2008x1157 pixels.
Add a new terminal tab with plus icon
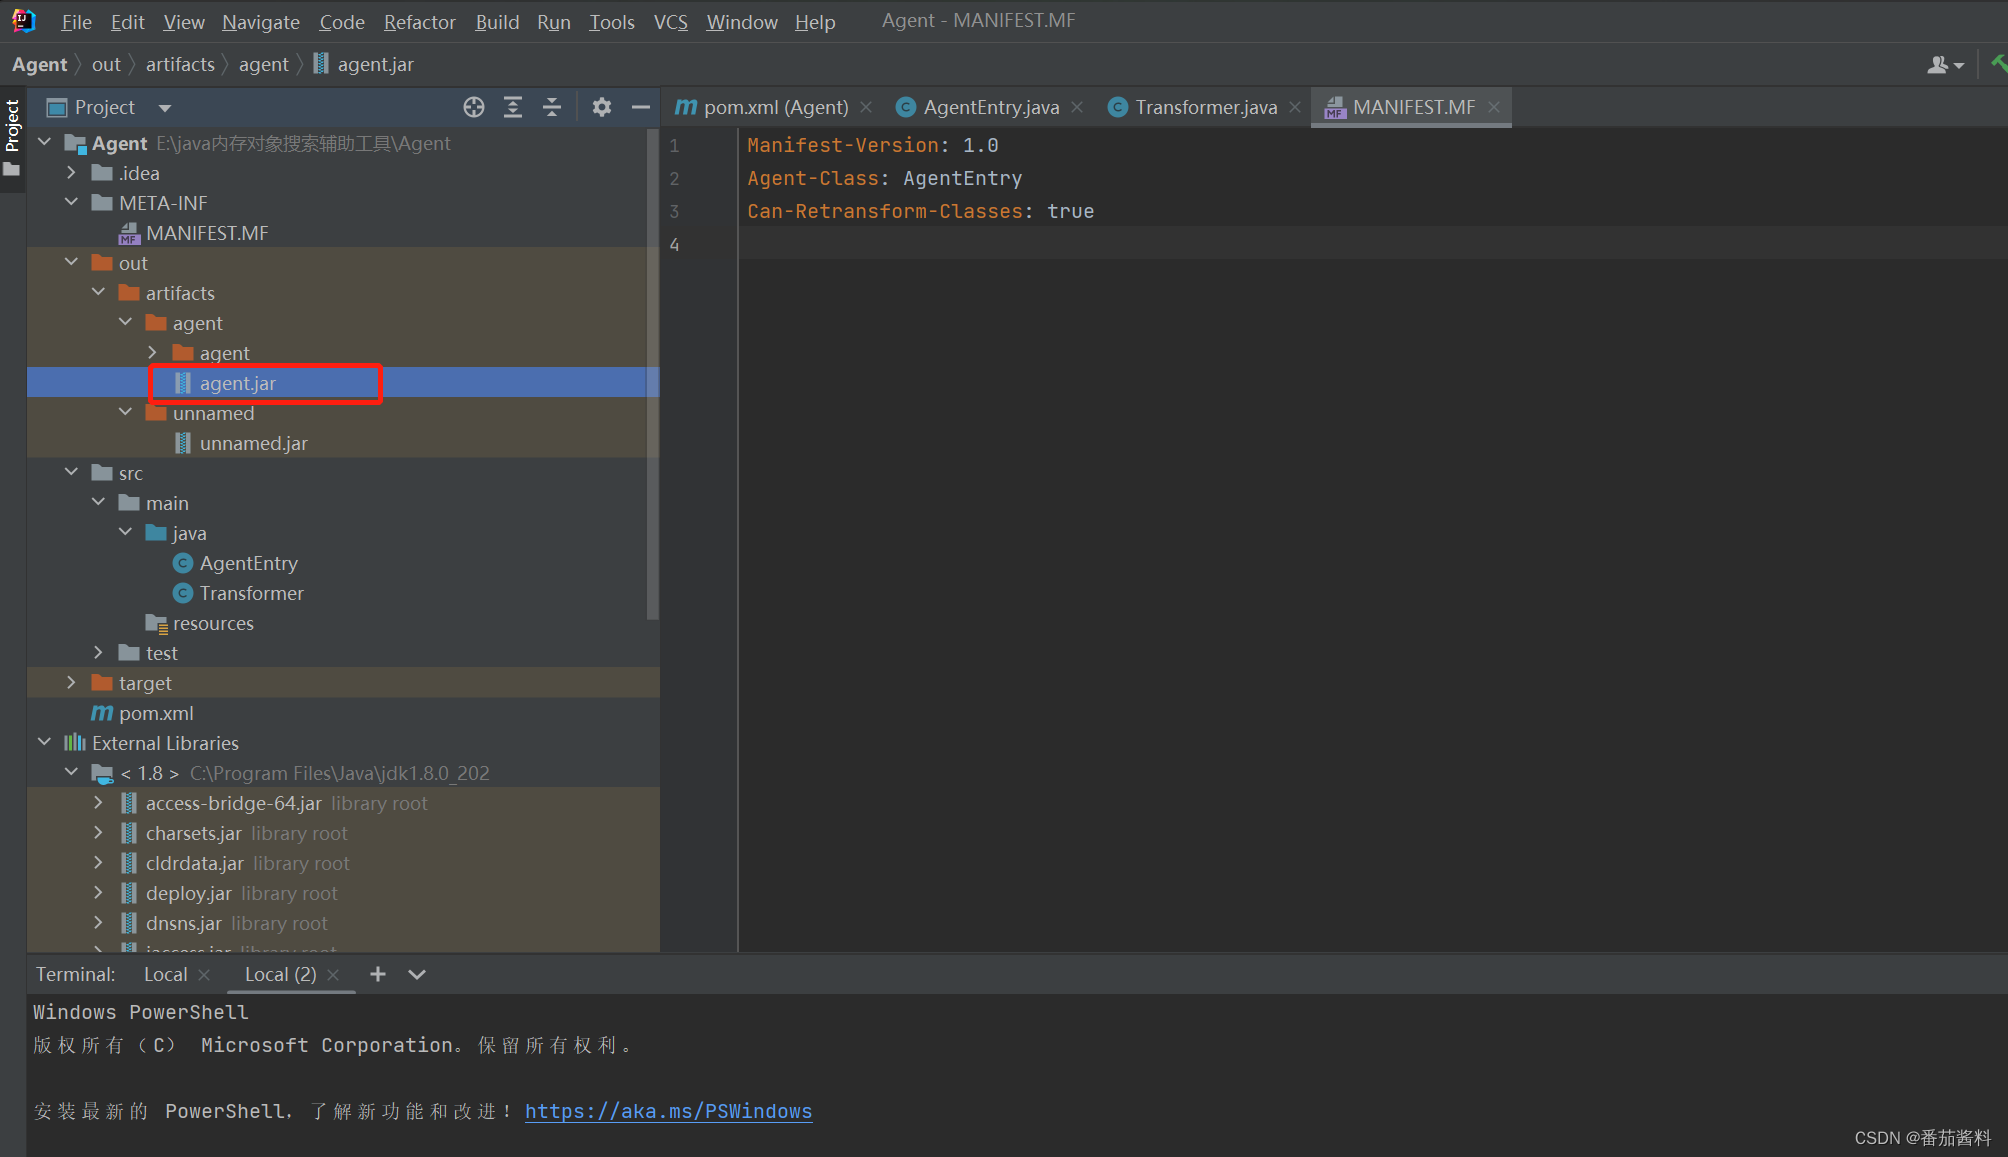tap(377, 974)
